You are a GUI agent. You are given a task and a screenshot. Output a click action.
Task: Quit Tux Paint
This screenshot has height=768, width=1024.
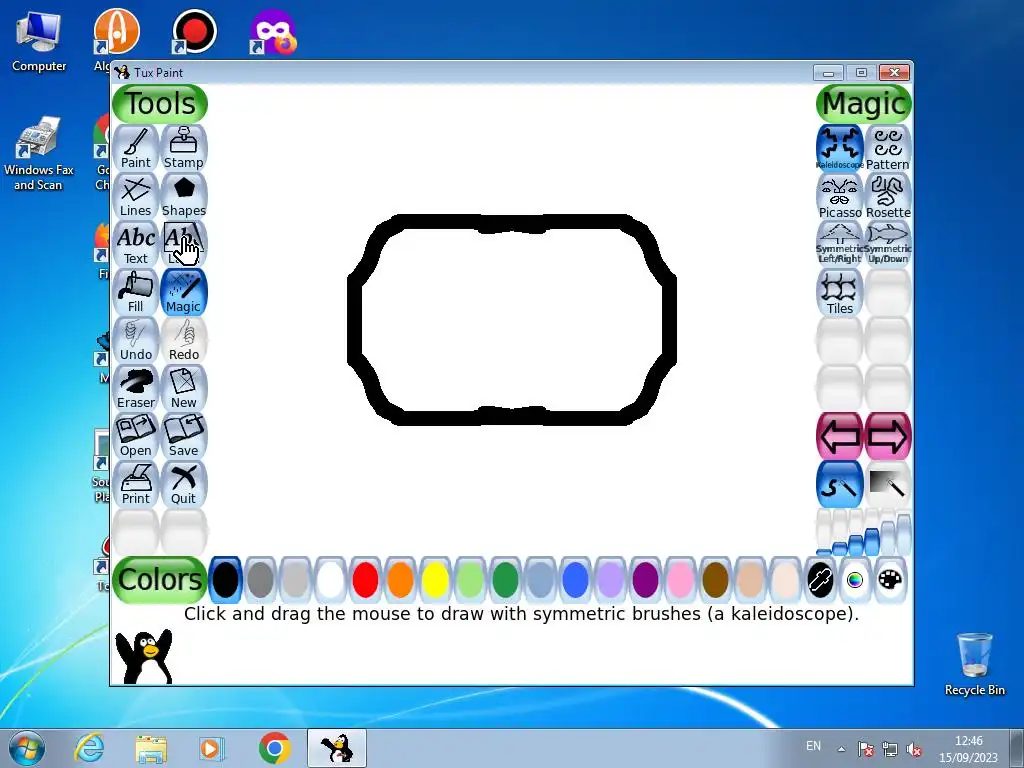184,484
